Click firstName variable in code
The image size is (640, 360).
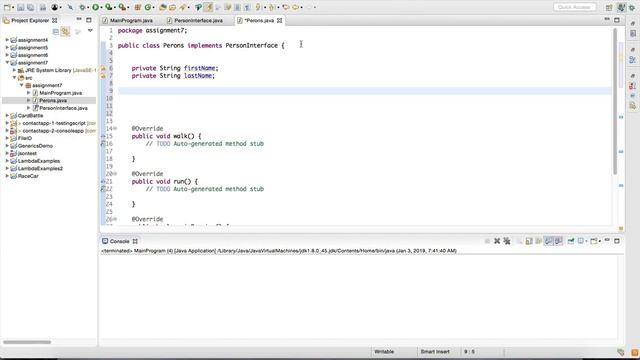coord(200,68)
